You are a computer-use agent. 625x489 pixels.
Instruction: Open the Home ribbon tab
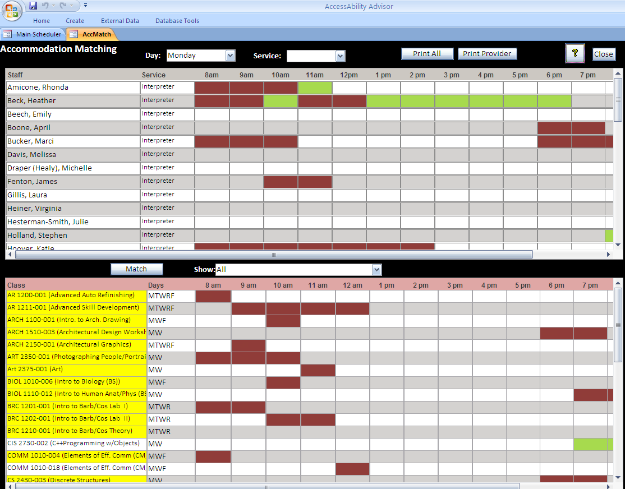[41, 20]
